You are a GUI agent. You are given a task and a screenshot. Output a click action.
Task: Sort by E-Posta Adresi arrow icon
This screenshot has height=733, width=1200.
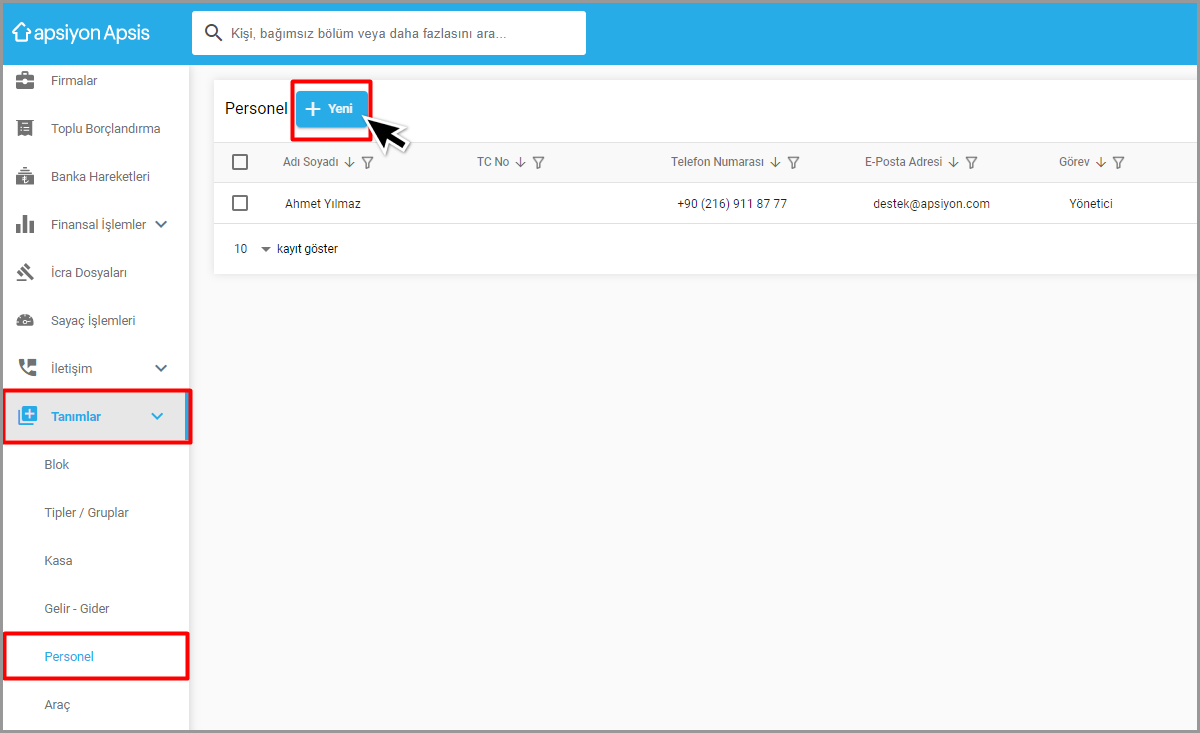(x=953, y=162)
